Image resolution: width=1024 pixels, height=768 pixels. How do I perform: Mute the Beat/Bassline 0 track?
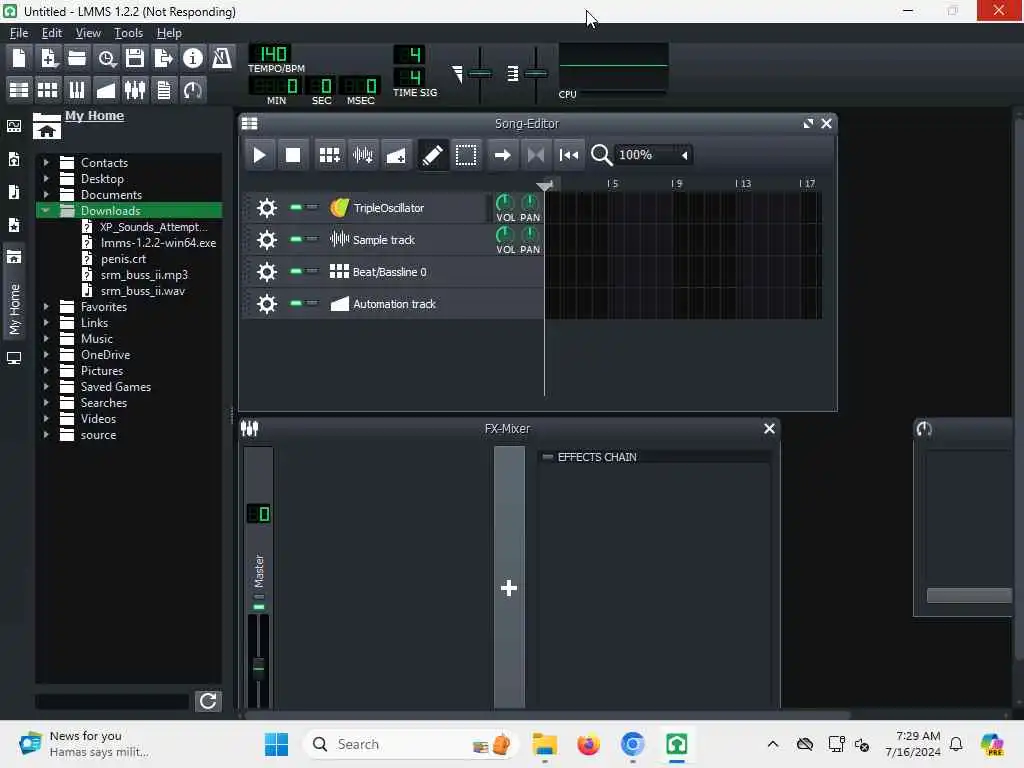point(296,271)
